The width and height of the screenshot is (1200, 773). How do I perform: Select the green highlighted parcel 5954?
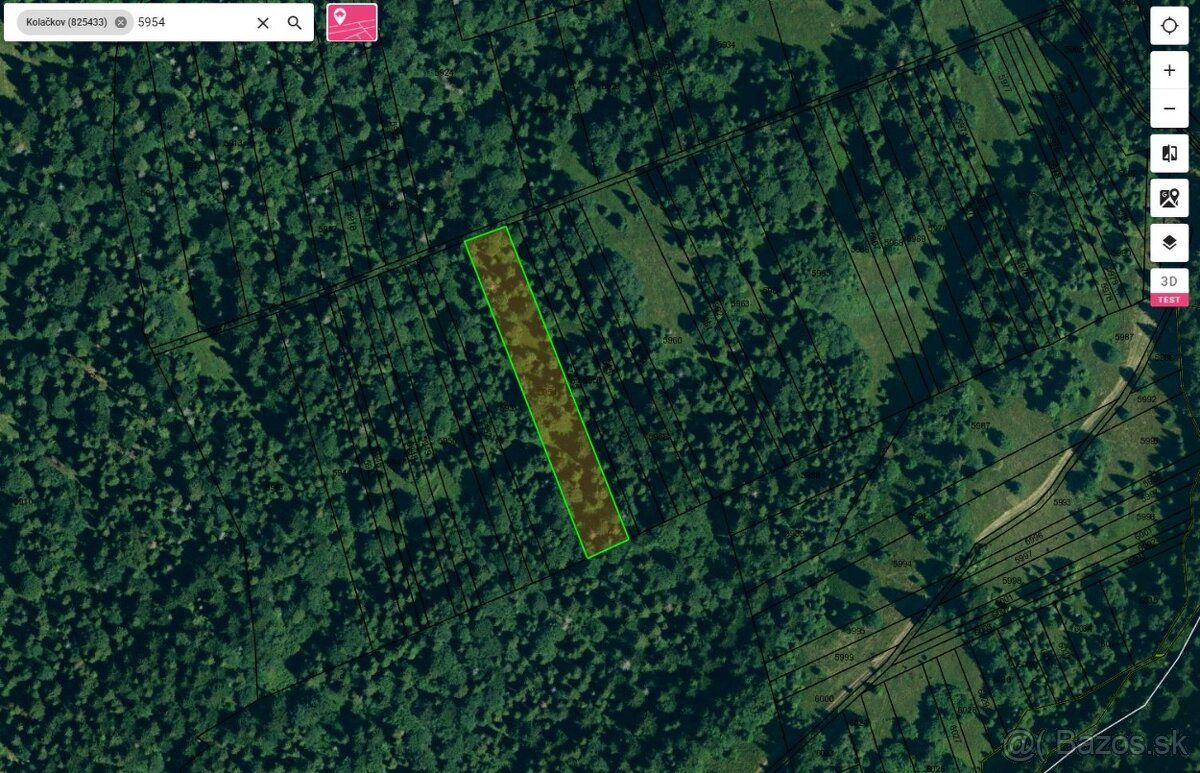[546, 391]
